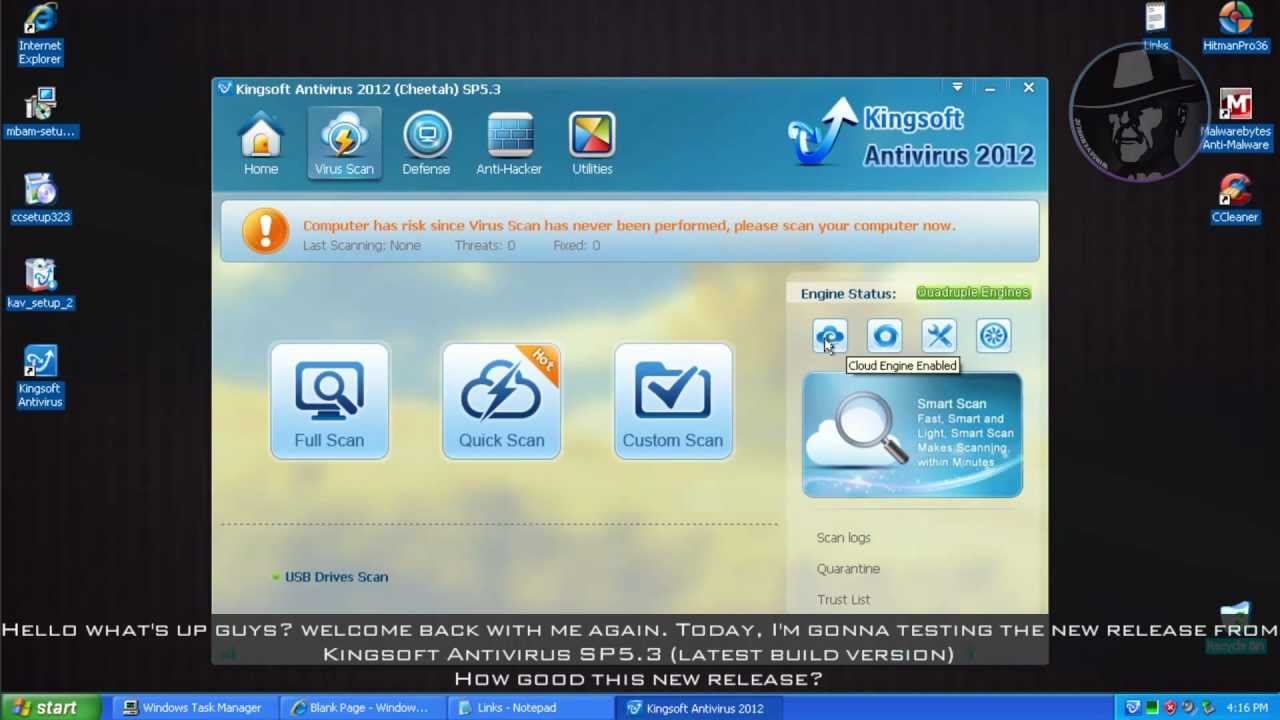Start a Full Scan
1280x720 pixels.
click(329, 401)
